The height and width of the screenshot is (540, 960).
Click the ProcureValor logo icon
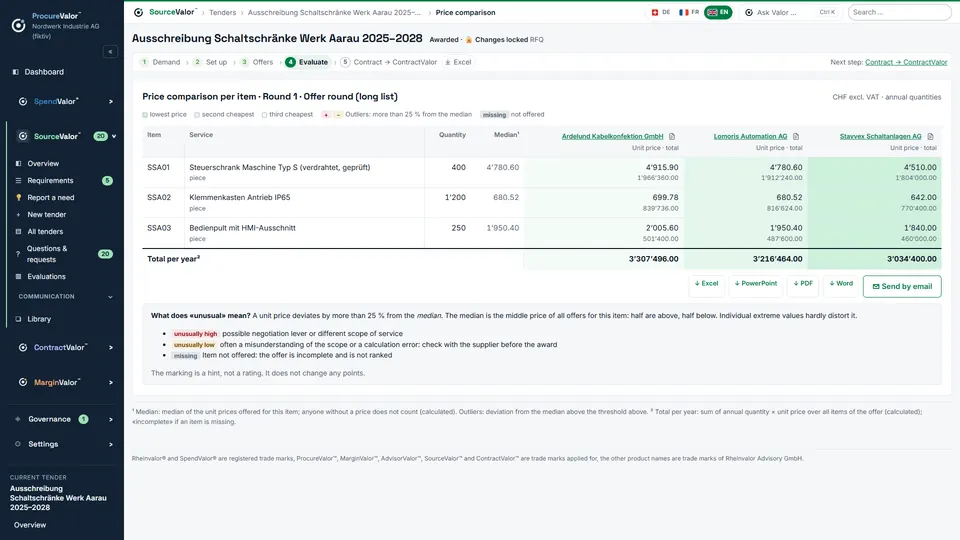[x=18, y=25]
